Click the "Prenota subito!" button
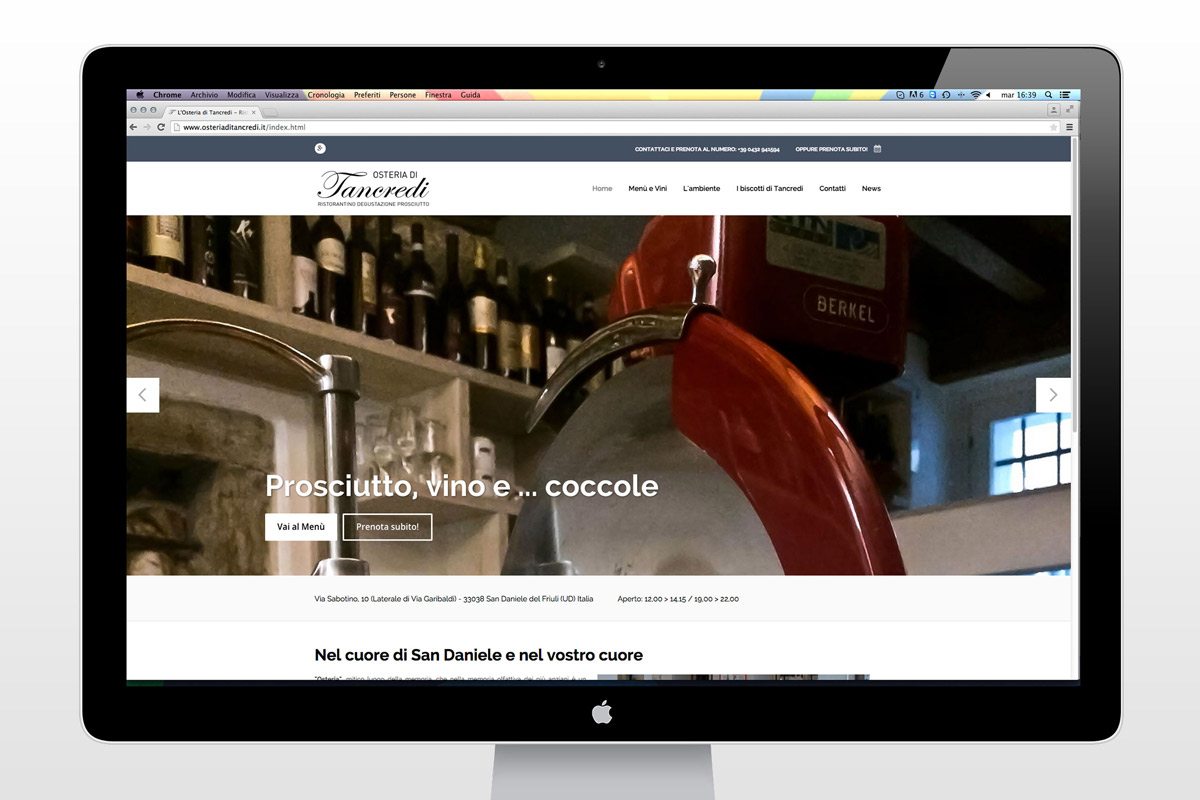1200x800 pixels. tap(387, 526)
